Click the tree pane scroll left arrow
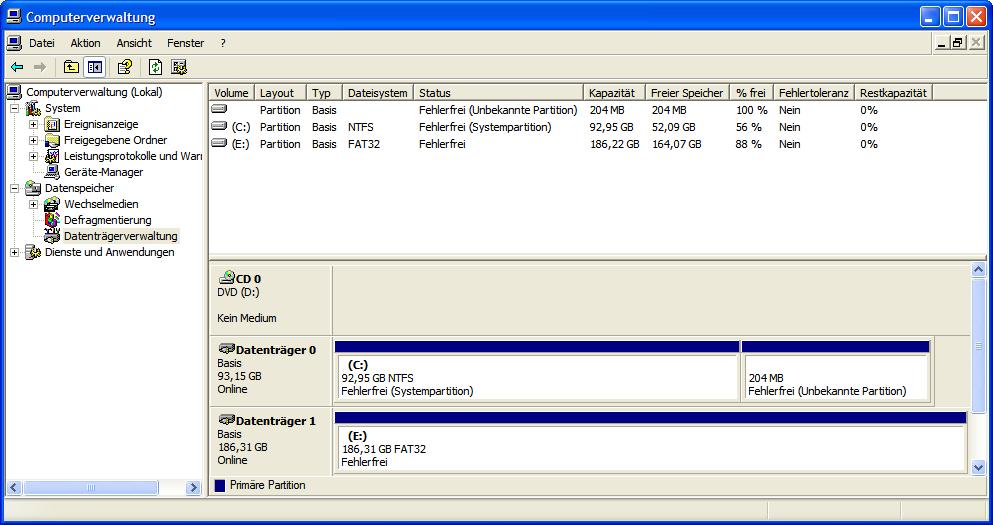Screen dimensions: 993x525 [14, 488]
